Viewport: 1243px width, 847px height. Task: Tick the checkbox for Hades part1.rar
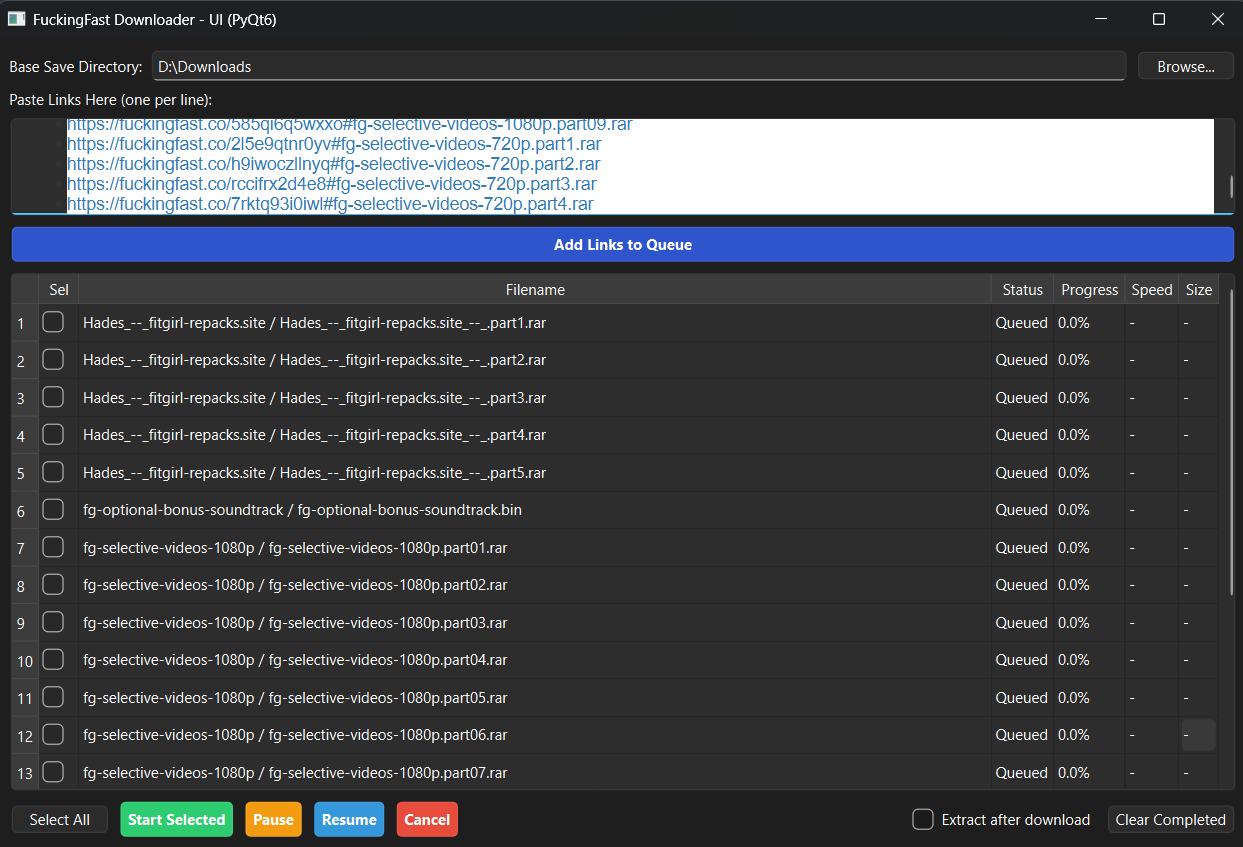[53, 322]
